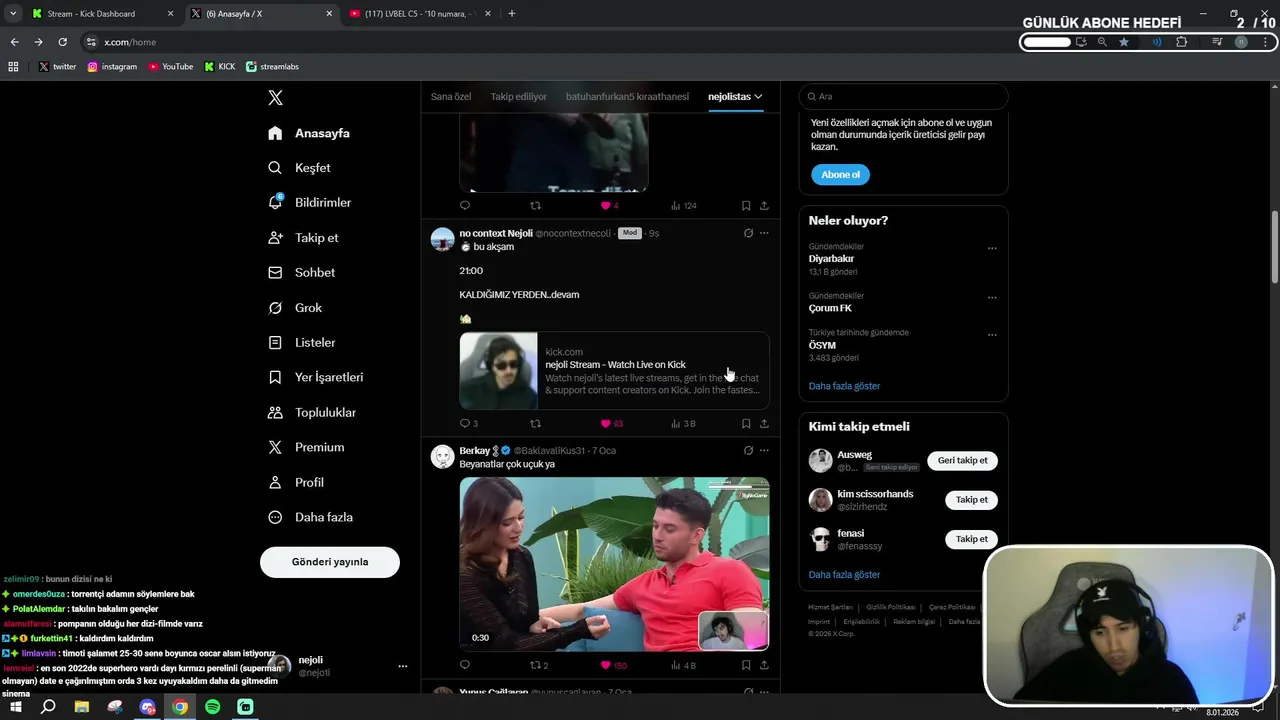The width and height of the screenshot is (1280, 720).
Task: Switch to Takip ediyor tab
Action: pos(518,96)
